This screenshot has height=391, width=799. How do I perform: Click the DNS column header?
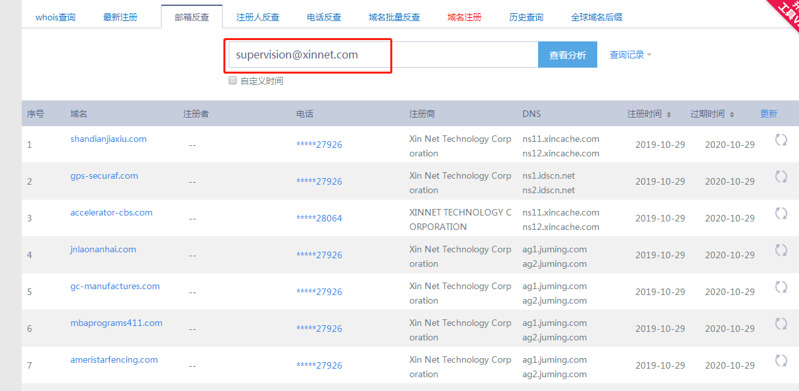[x=531, y=114]
